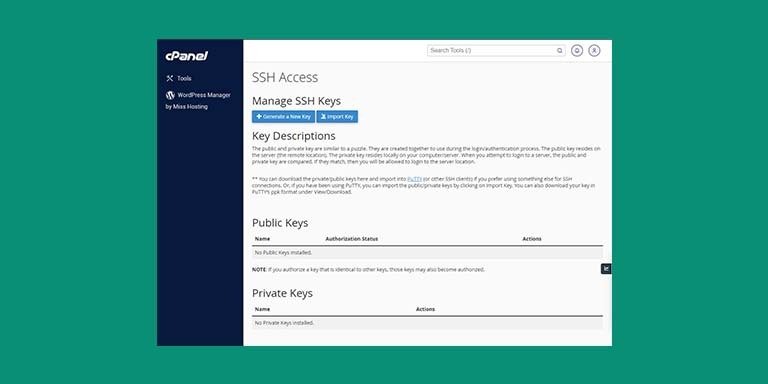Click the Import Key button
Image resolution: width=768 pixels, height=384 pixels.
coord(337,117)
